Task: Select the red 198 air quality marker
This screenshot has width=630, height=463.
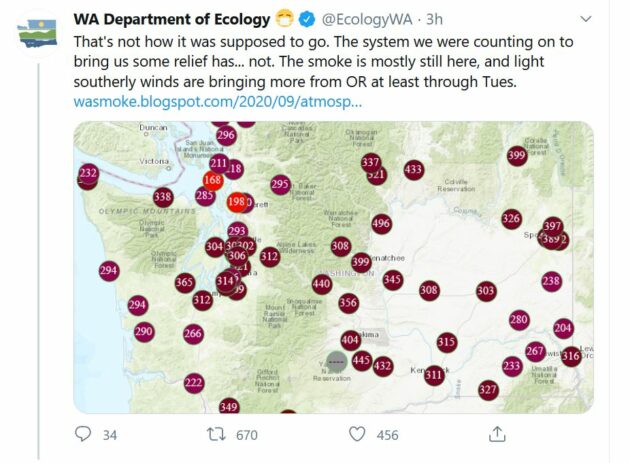Action: point(236,201)
